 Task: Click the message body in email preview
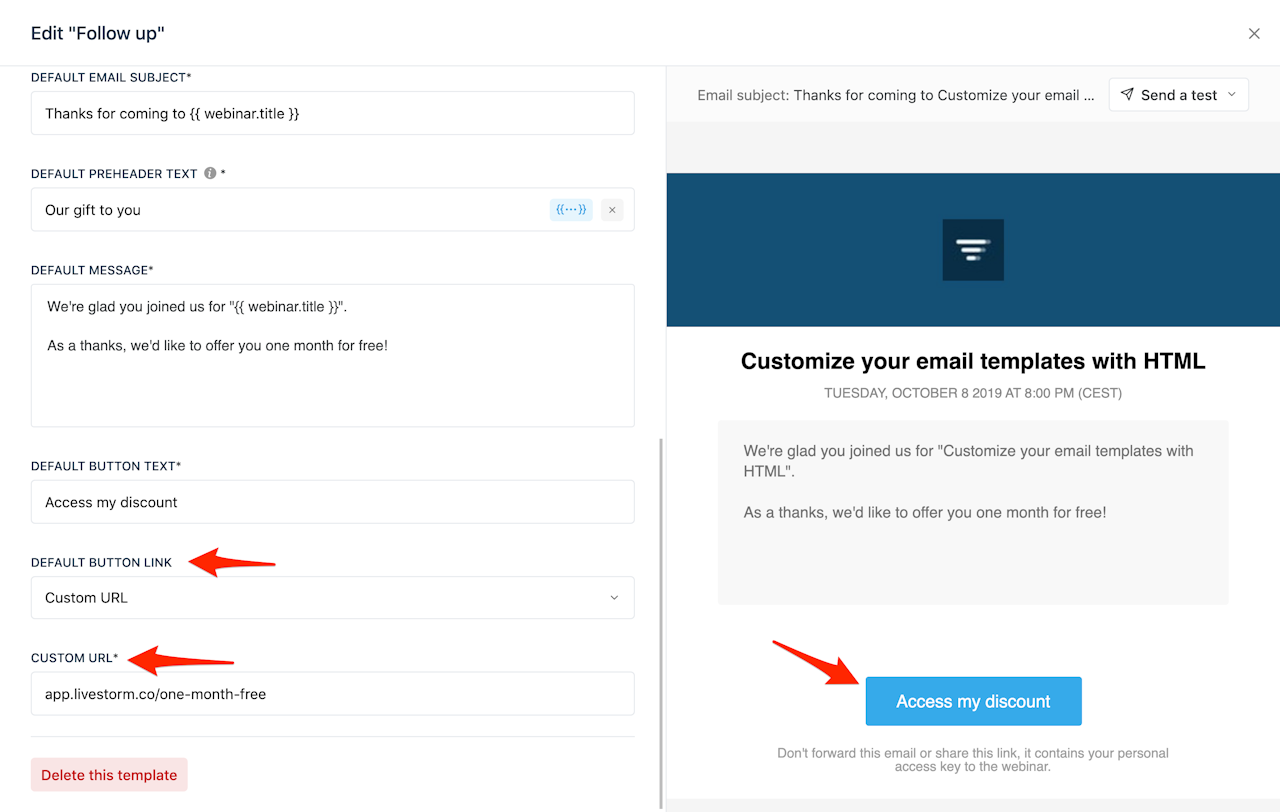pyautogui.click(x=972, y=482)
